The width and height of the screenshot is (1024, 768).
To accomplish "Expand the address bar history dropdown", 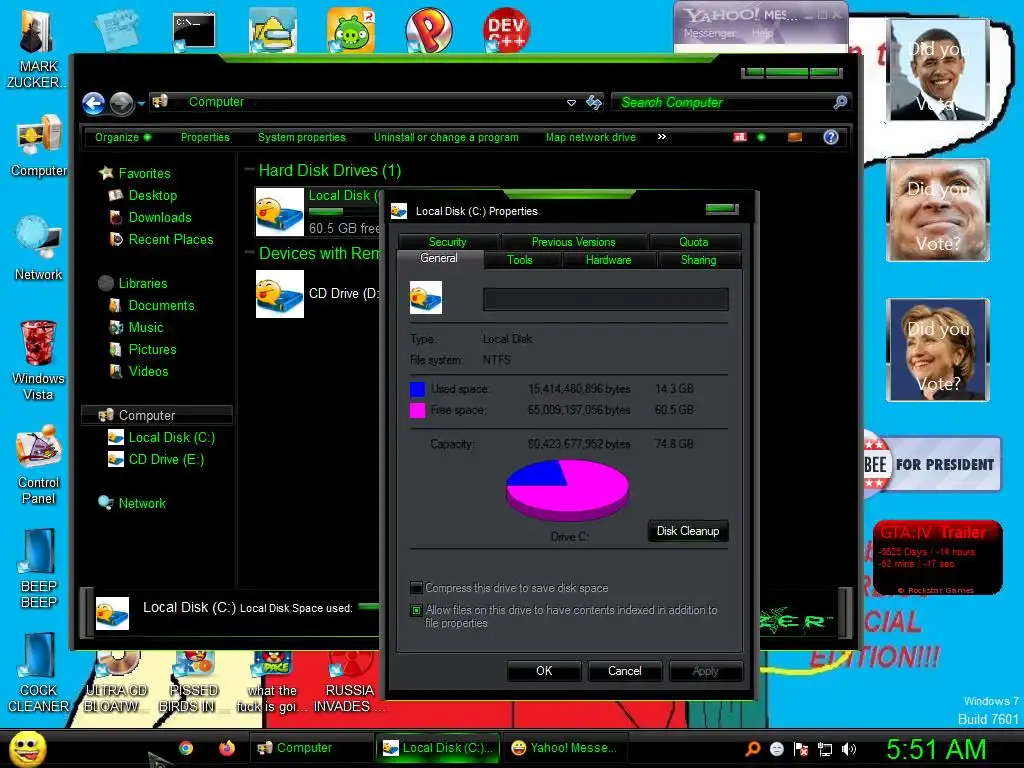I will [x=571, y=103].
